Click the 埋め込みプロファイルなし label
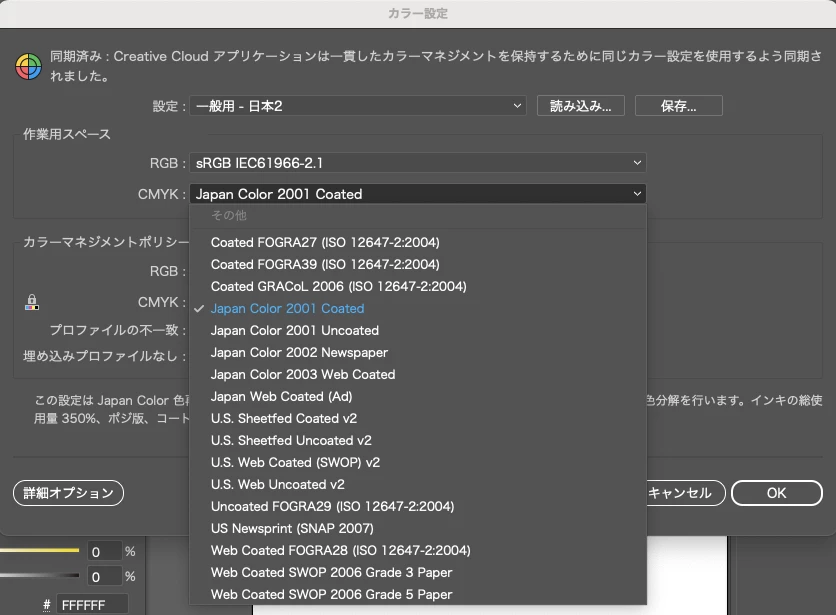Screen dimensions: 836x615 point(104,356)
